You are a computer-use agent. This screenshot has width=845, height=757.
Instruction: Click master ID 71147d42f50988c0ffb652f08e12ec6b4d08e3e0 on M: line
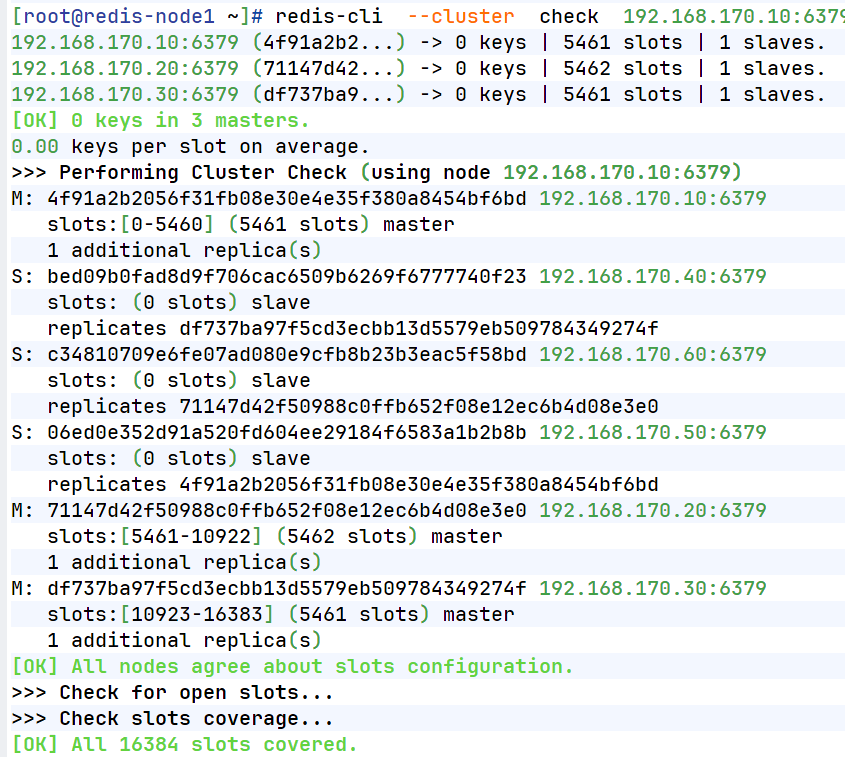click(x=287, y=511)
